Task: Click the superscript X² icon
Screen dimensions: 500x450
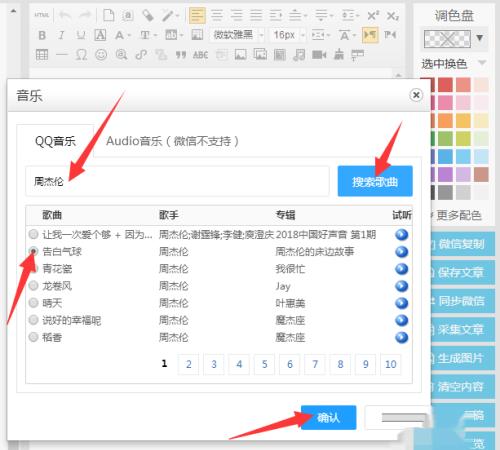Action: 373,15
